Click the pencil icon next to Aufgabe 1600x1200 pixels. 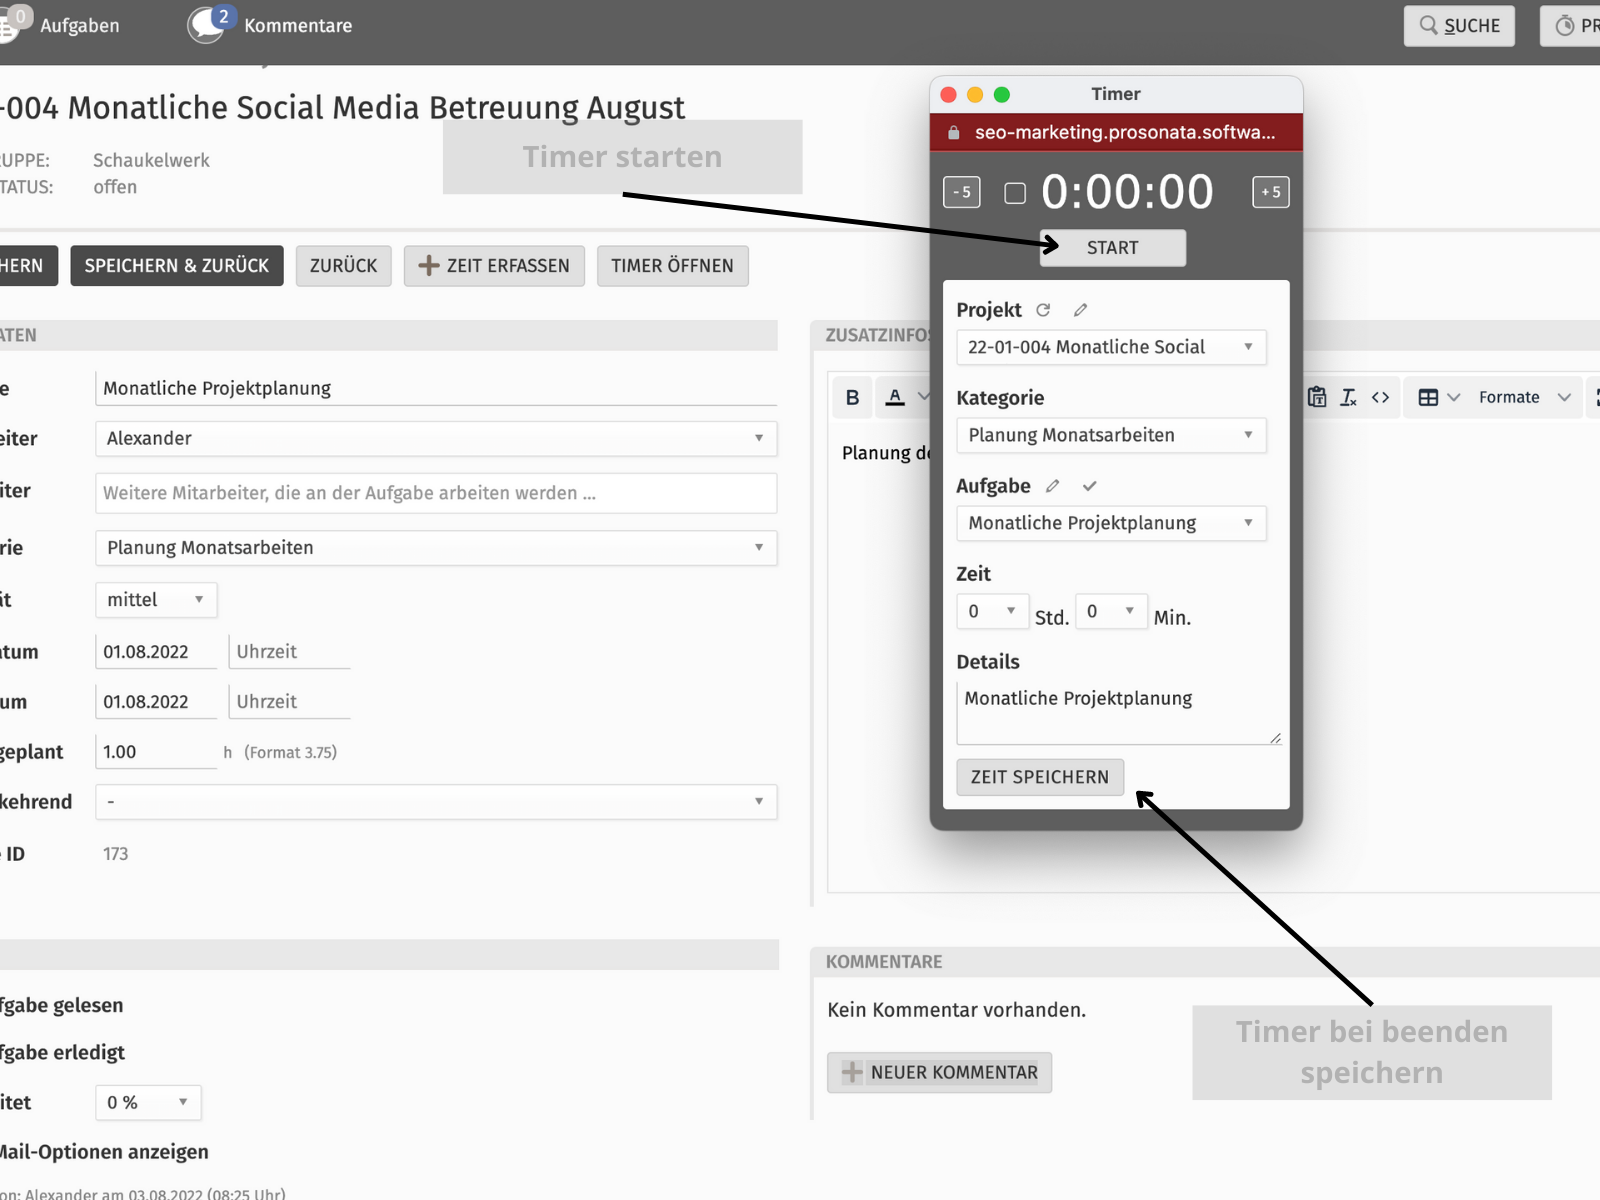point(1052,486)
